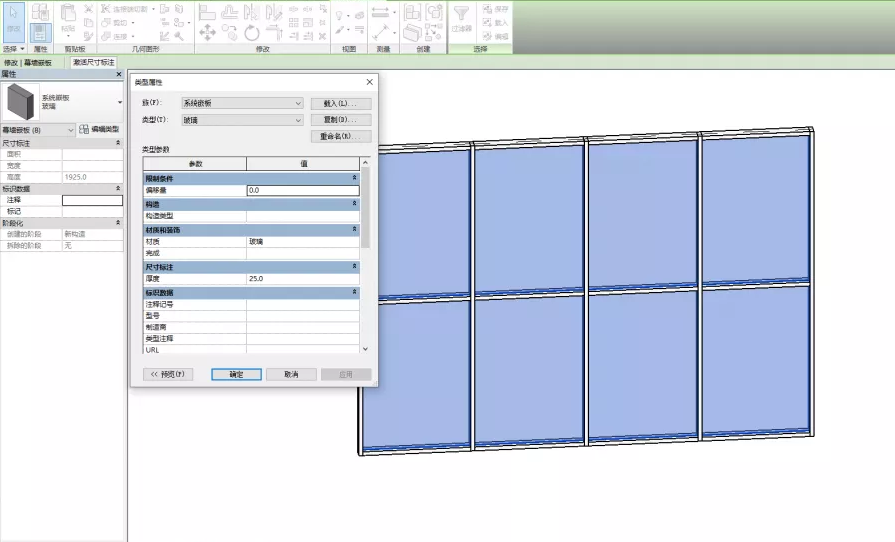Select the Move tool with four arrows
The image size is (895, 542).
pos(207,33)
